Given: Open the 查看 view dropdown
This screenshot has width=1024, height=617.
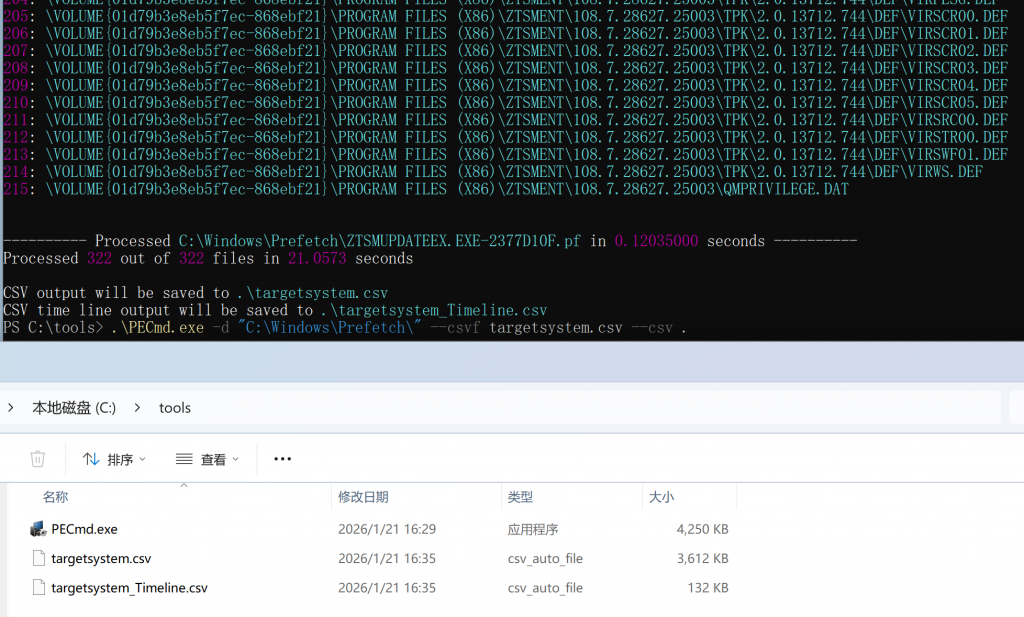Looking at the screenshot, I should coord(207,459).
